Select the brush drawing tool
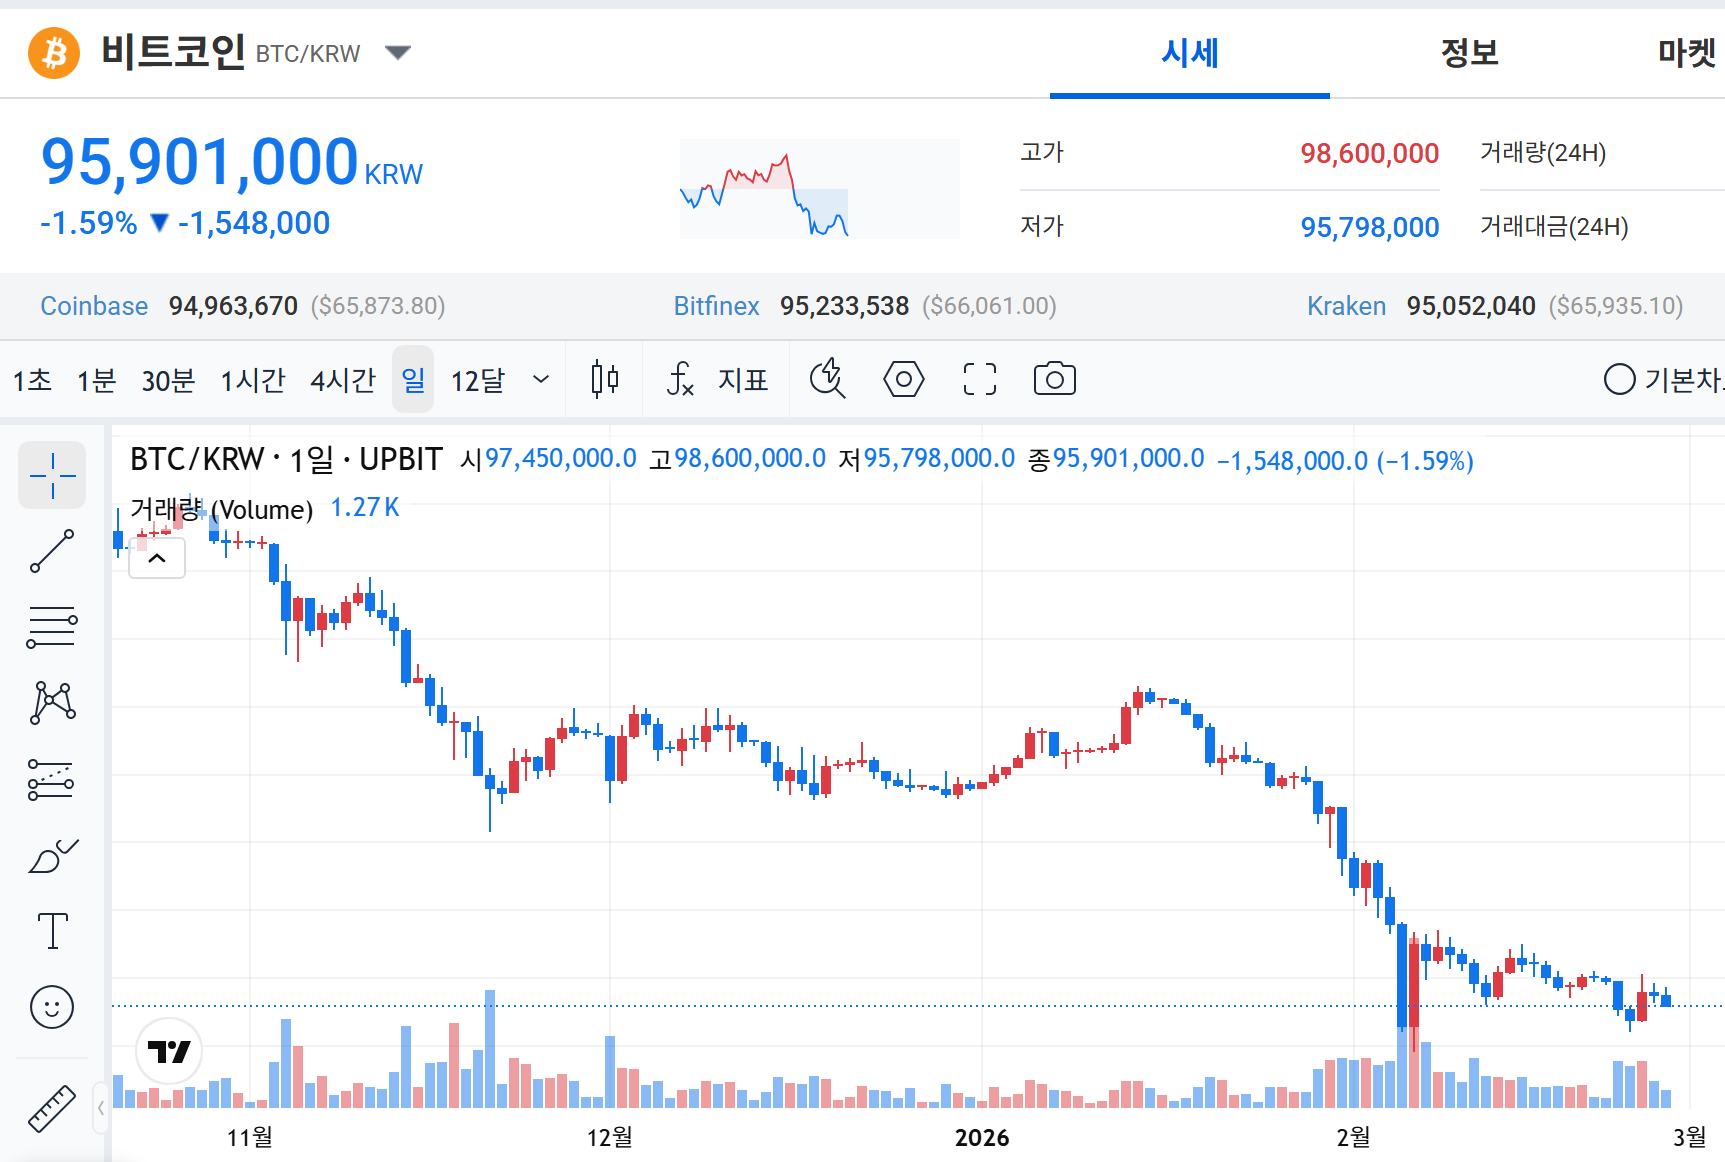 52,856
